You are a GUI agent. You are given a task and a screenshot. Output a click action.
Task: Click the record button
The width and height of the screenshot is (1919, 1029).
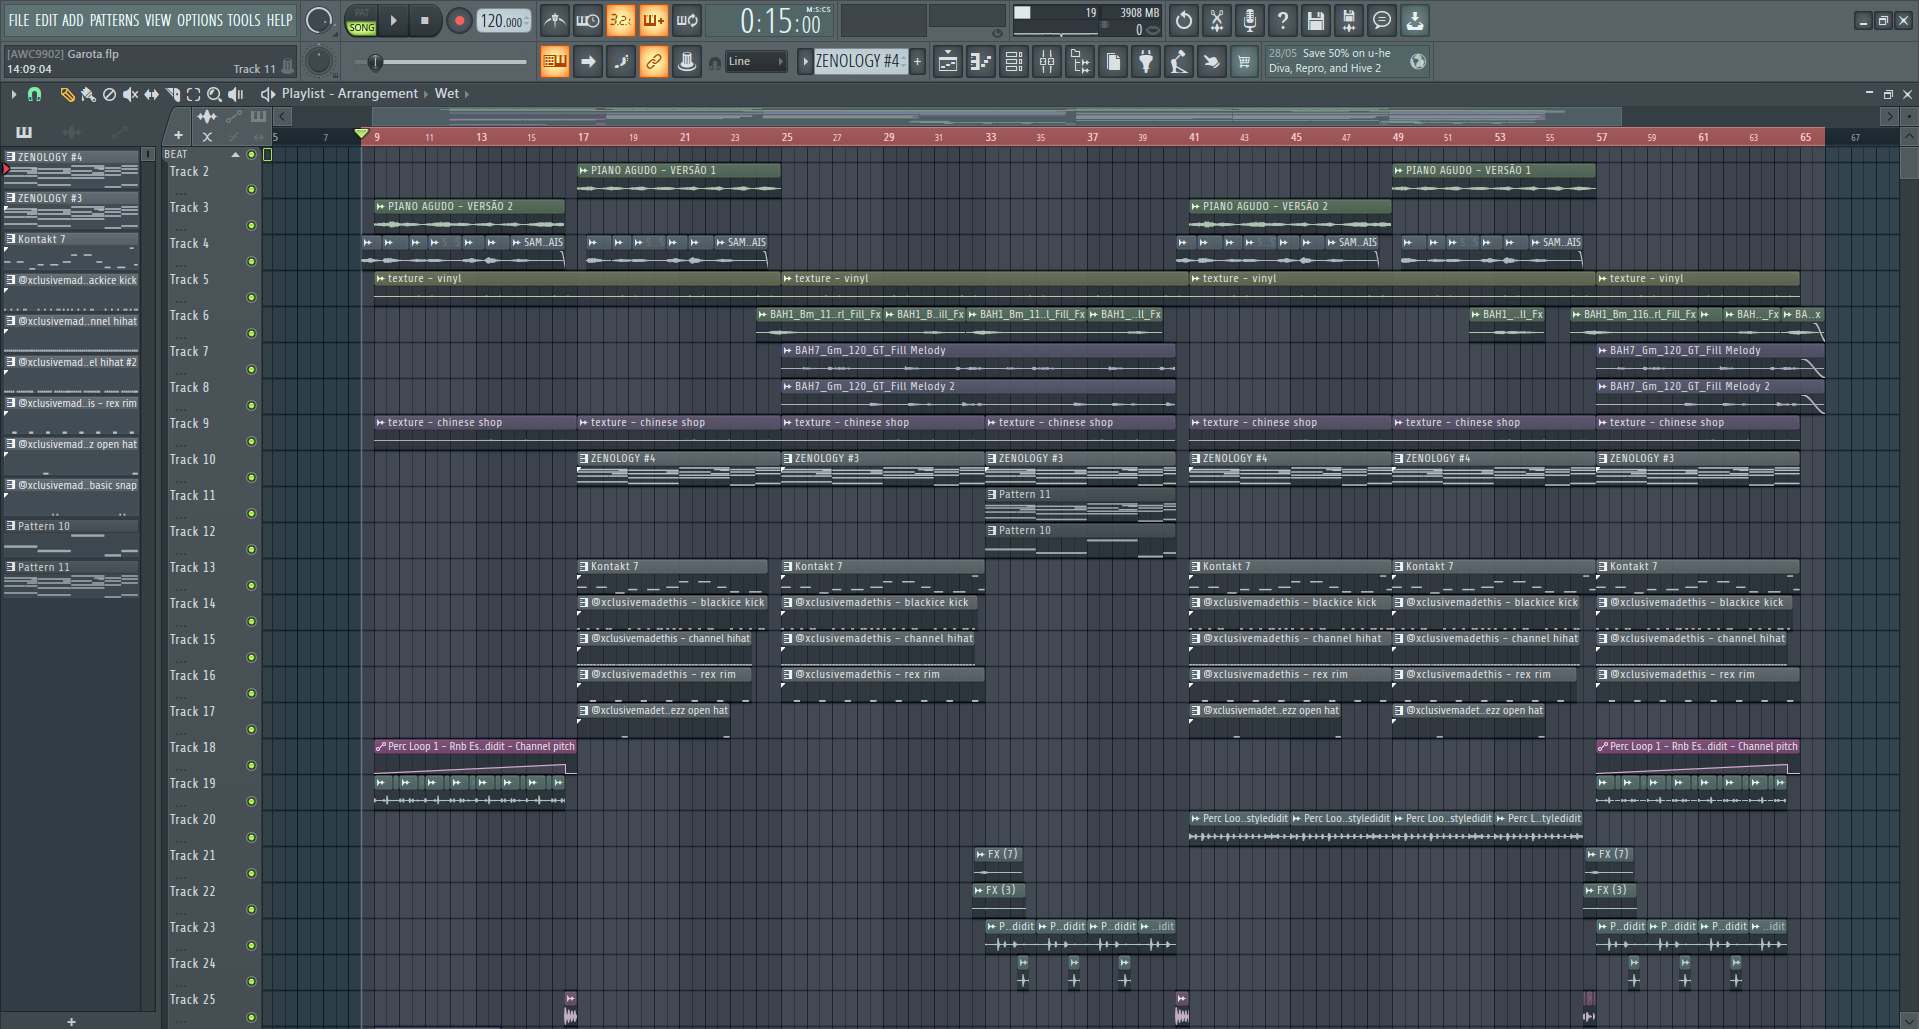459,20
